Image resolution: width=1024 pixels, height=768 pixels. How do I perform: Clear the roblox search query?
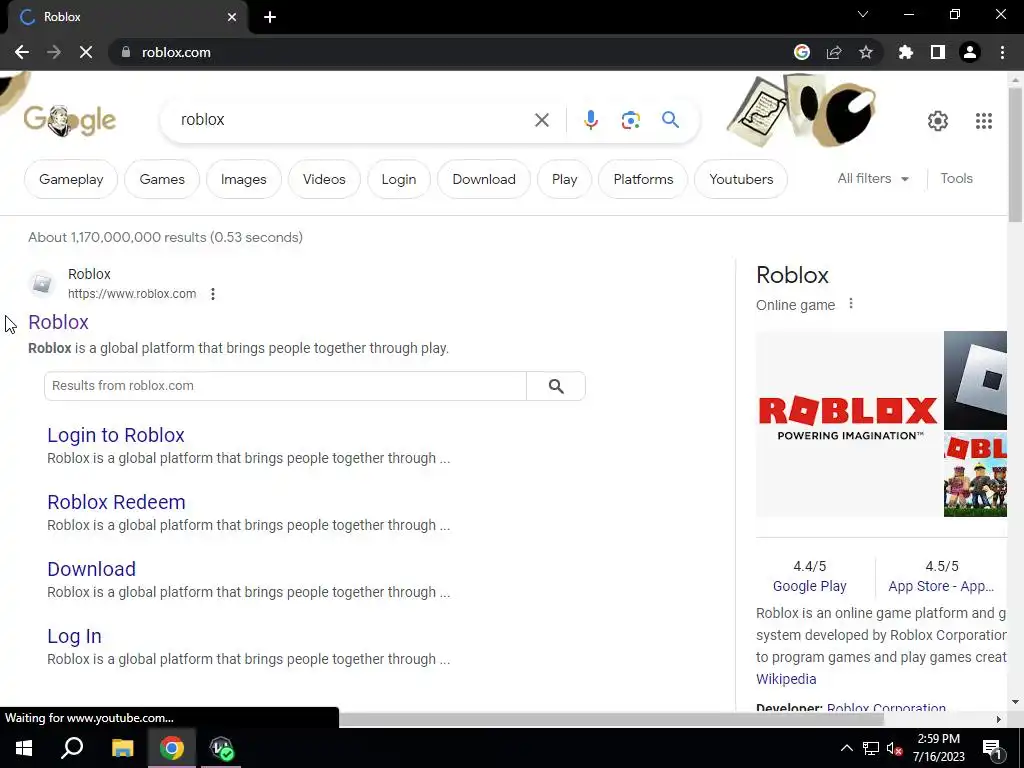(542, 120)
